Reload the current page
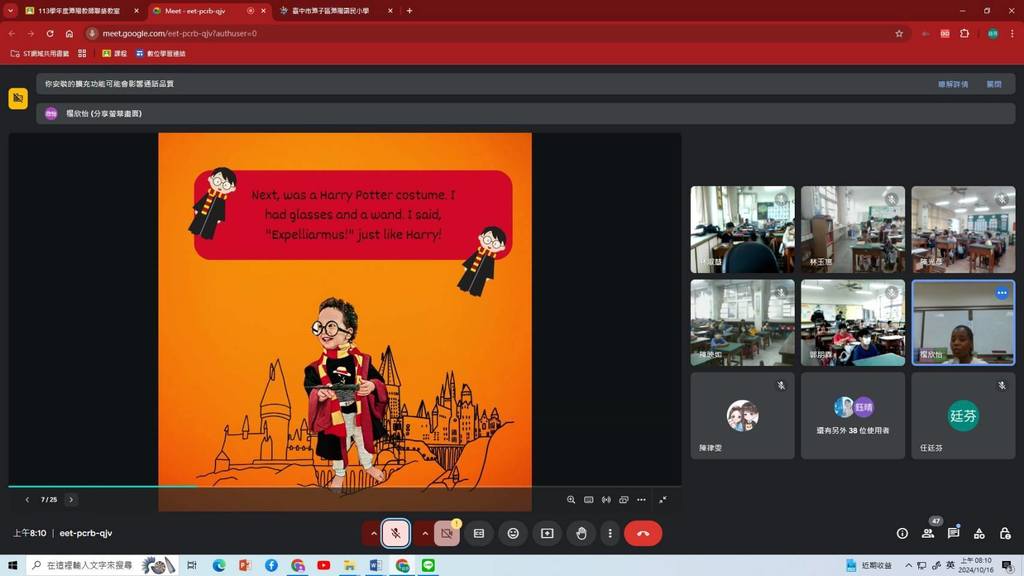Screen dimensions: 1024x576 click(50, 33)
